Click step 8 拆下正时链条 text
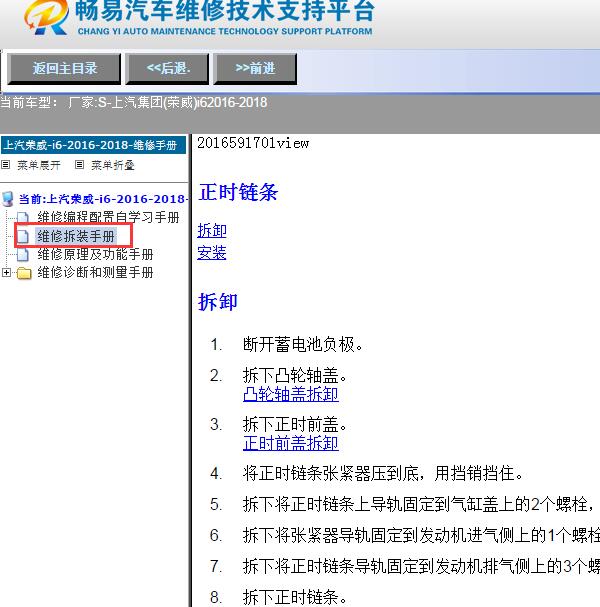This screenshot has height=607, width=600. [x=295, y=597]
